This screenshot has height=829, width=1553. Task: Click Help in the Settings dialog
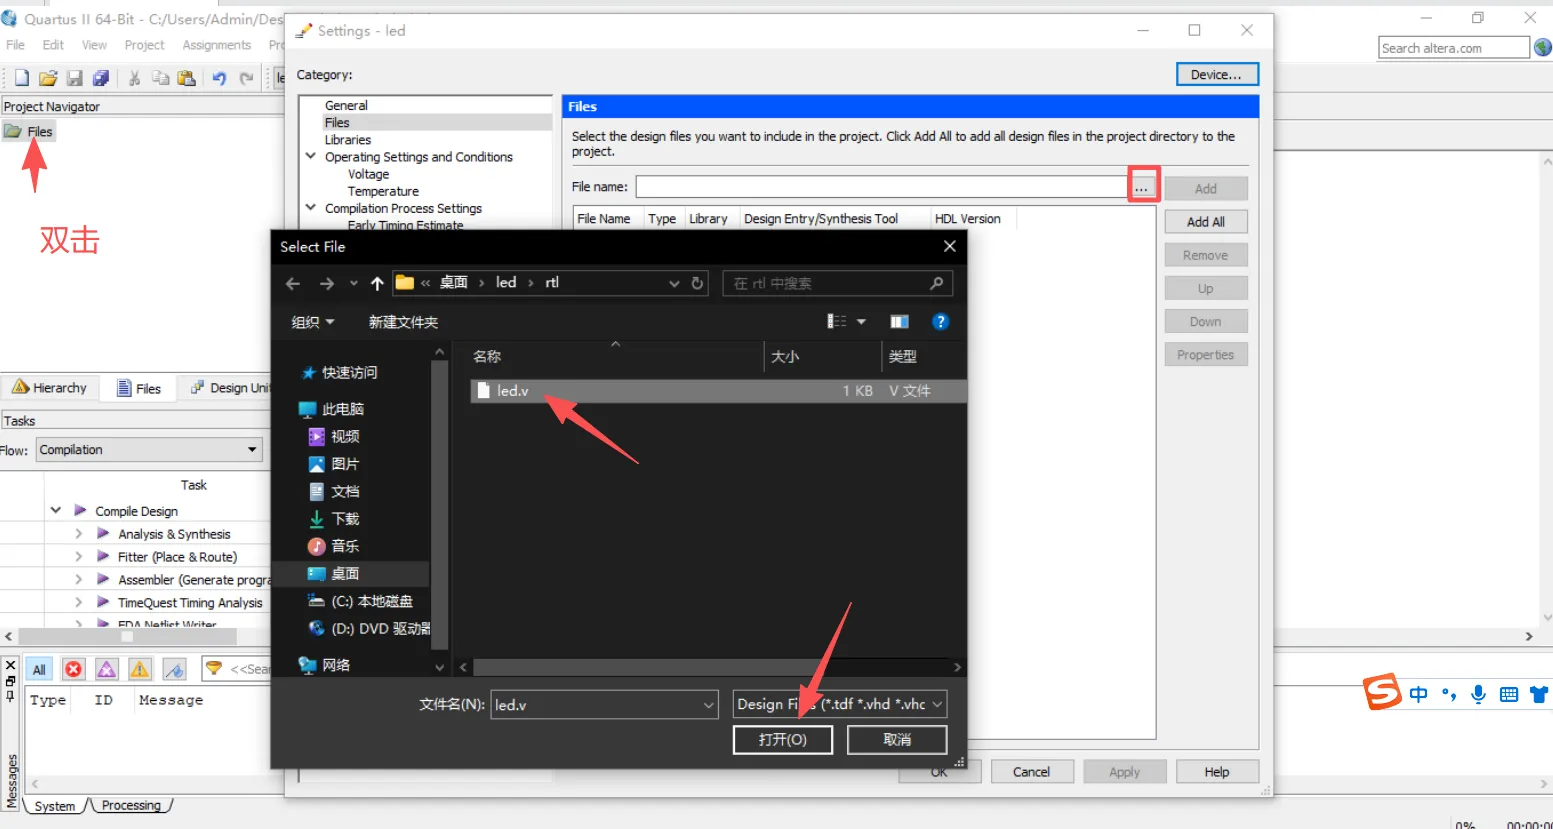tap(1217, 772)
